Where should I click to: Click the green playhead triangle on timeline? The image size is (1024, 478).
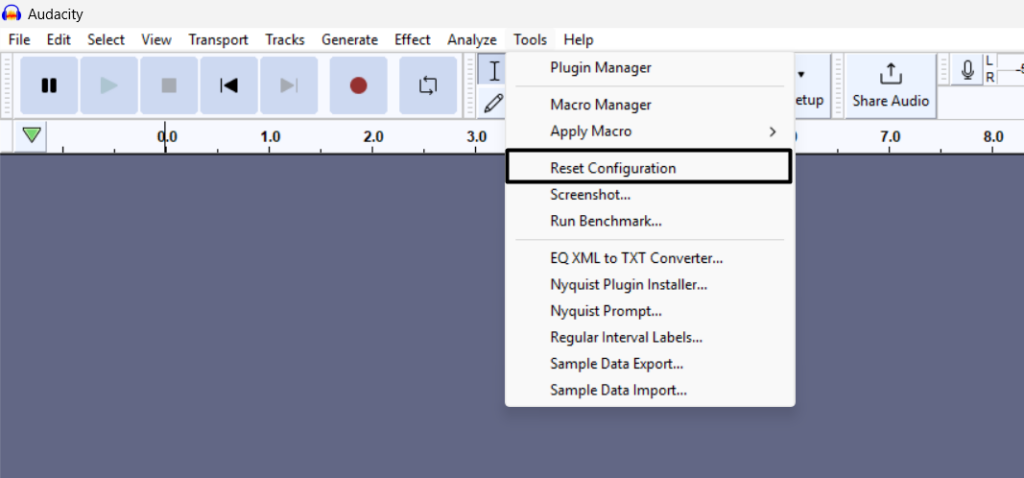(32, 135)
